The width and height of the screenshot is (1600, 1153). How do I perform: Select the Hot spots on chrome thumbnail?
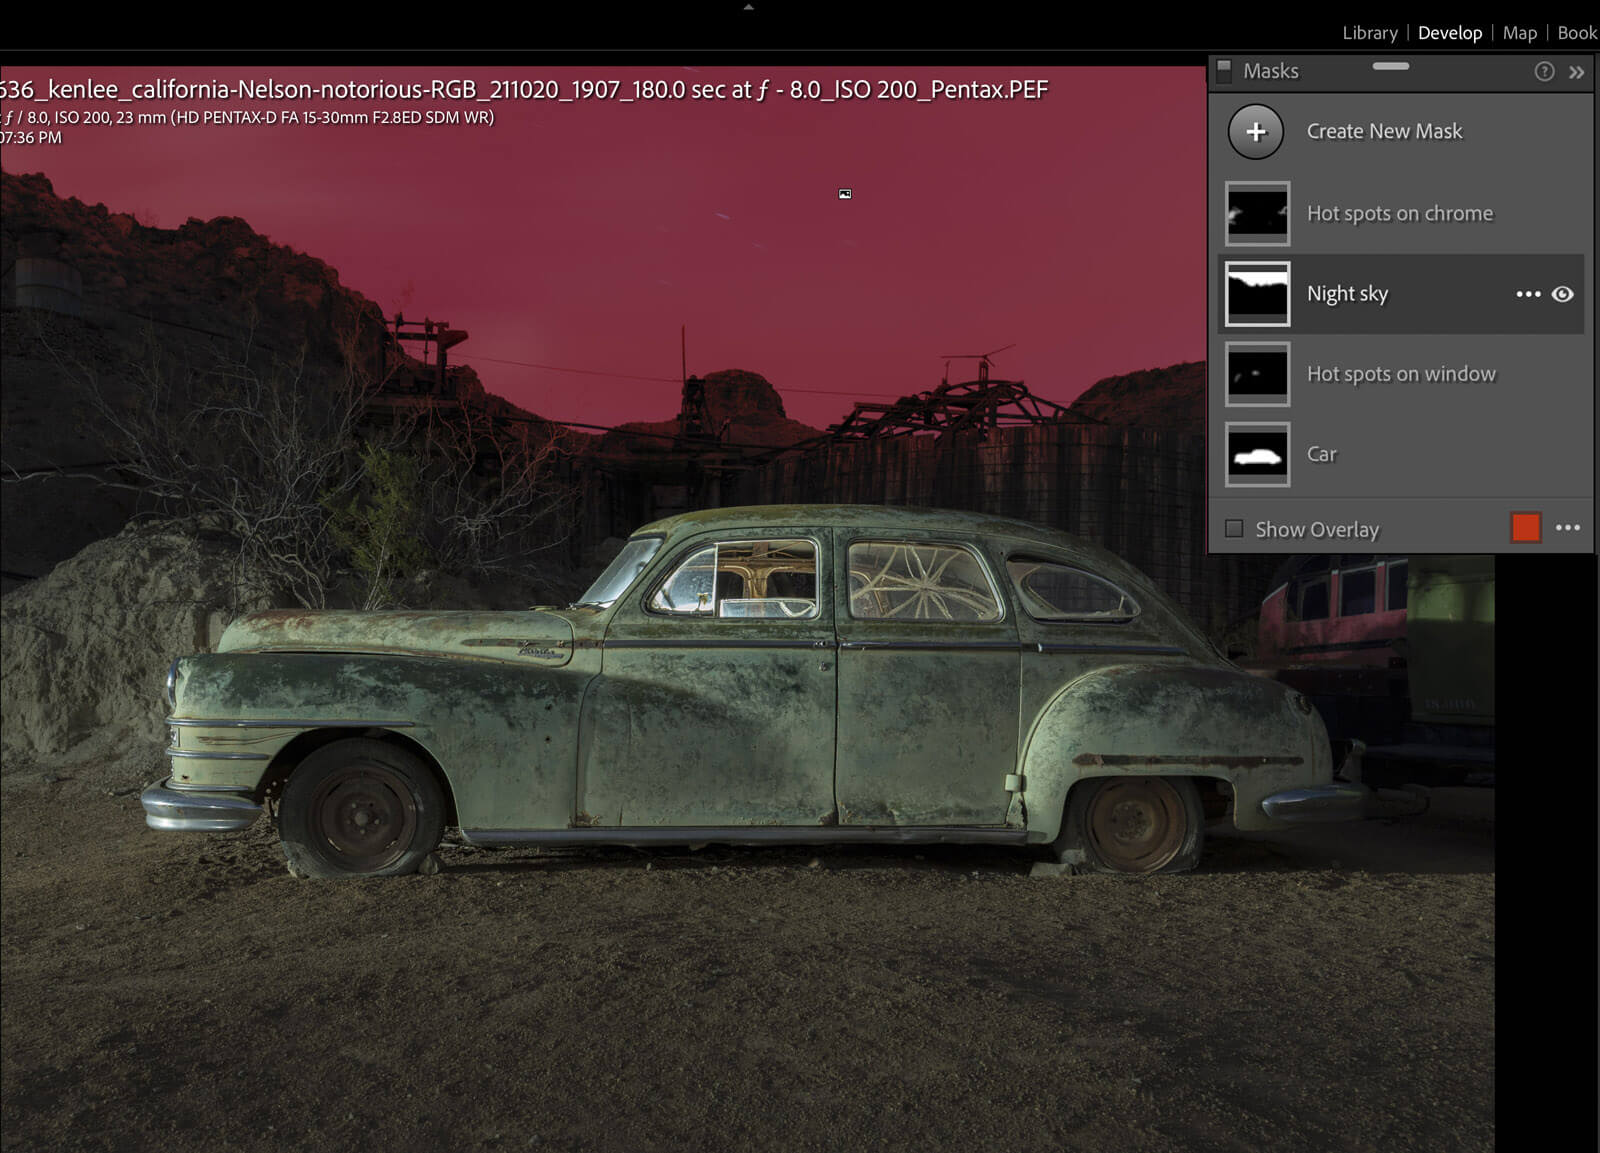coord(1257,214)
